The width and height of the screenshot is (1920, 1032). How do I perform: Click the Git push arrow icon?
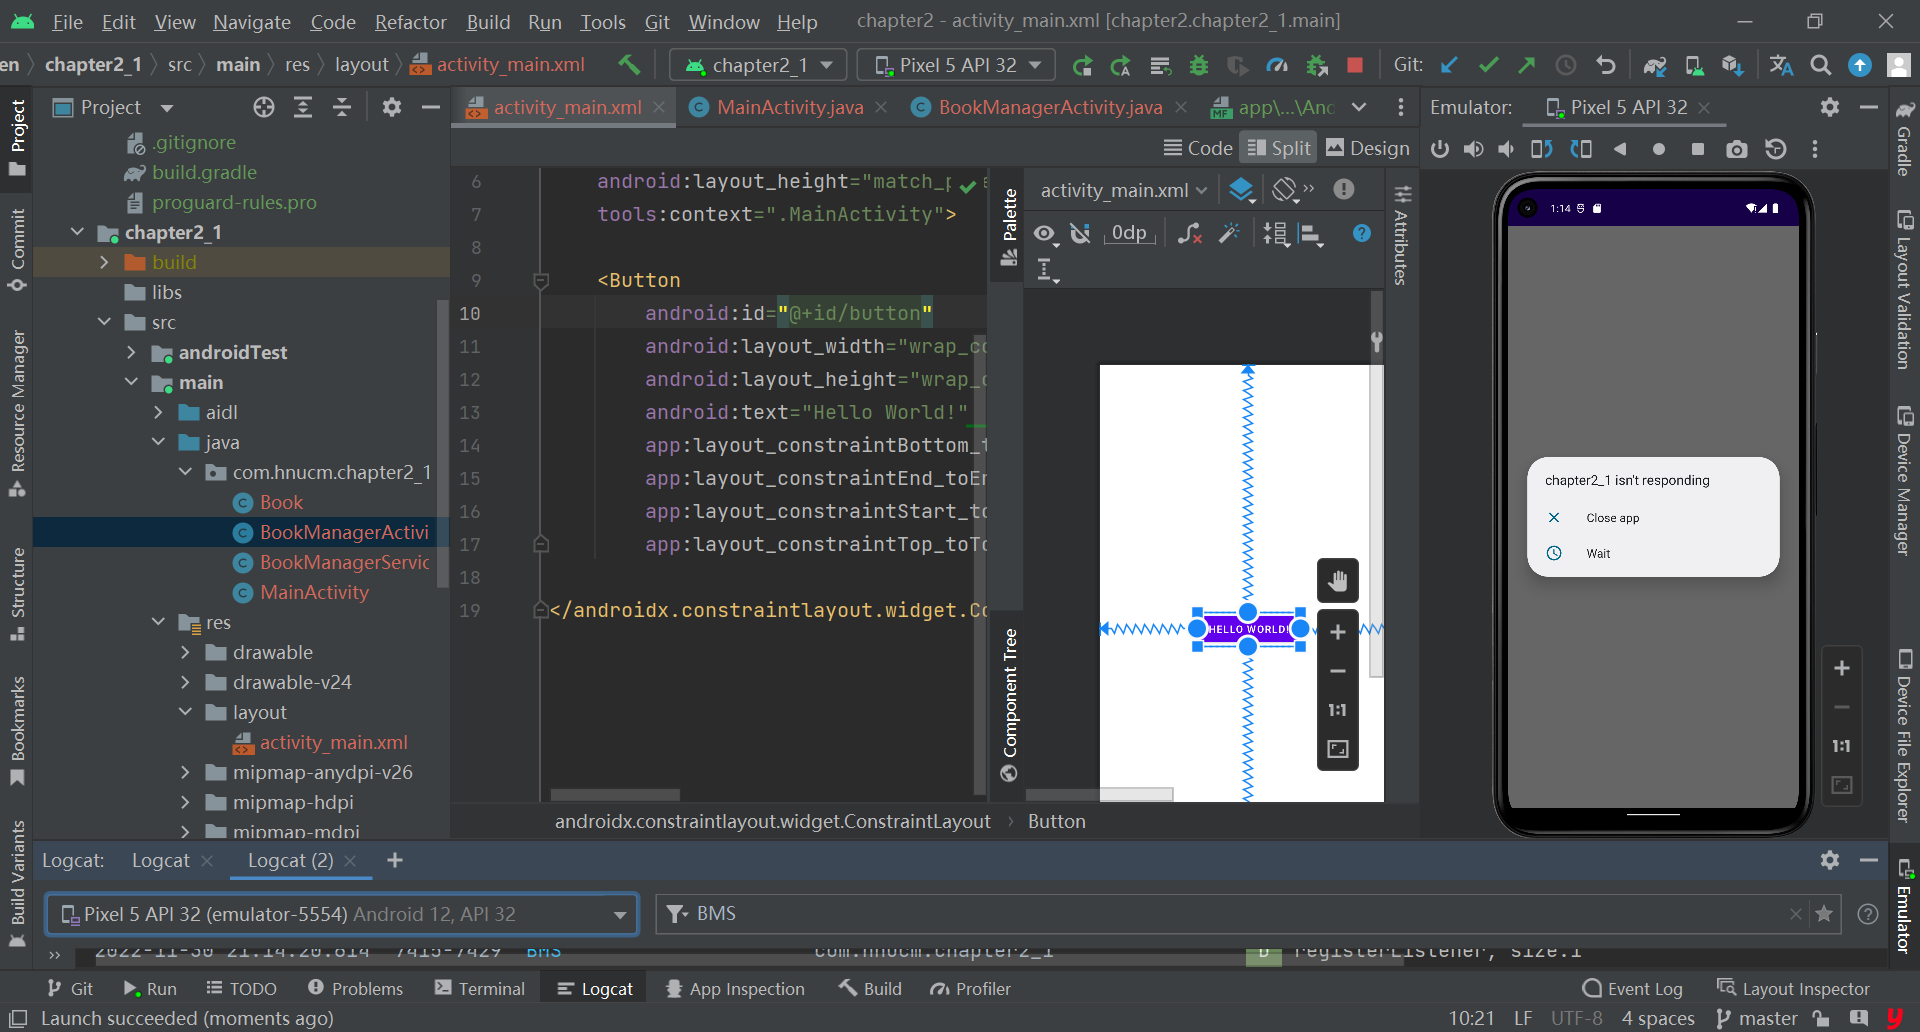click(x=1526, y=65)
